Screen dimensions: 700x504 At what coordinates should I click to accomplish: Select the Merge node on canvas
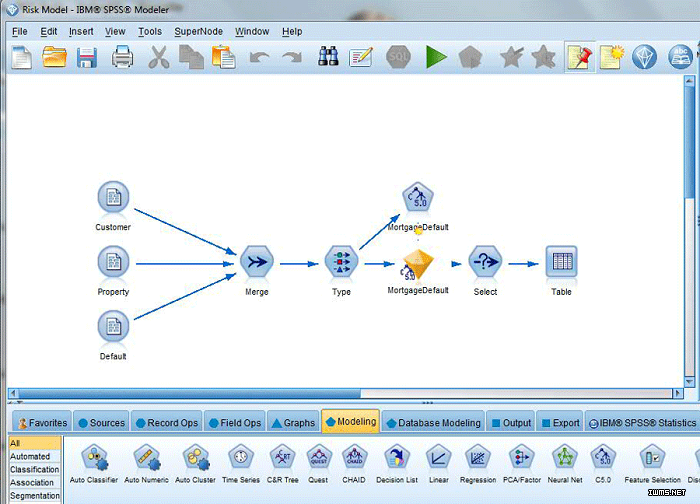257,262
